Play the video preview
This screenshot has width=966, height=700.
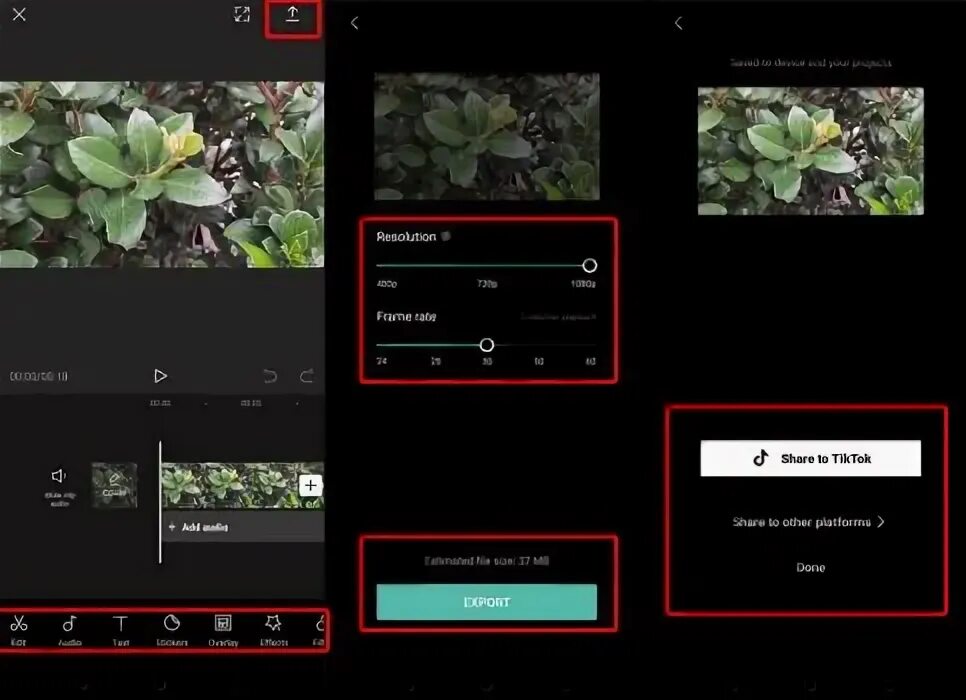[x=160, y=375]
